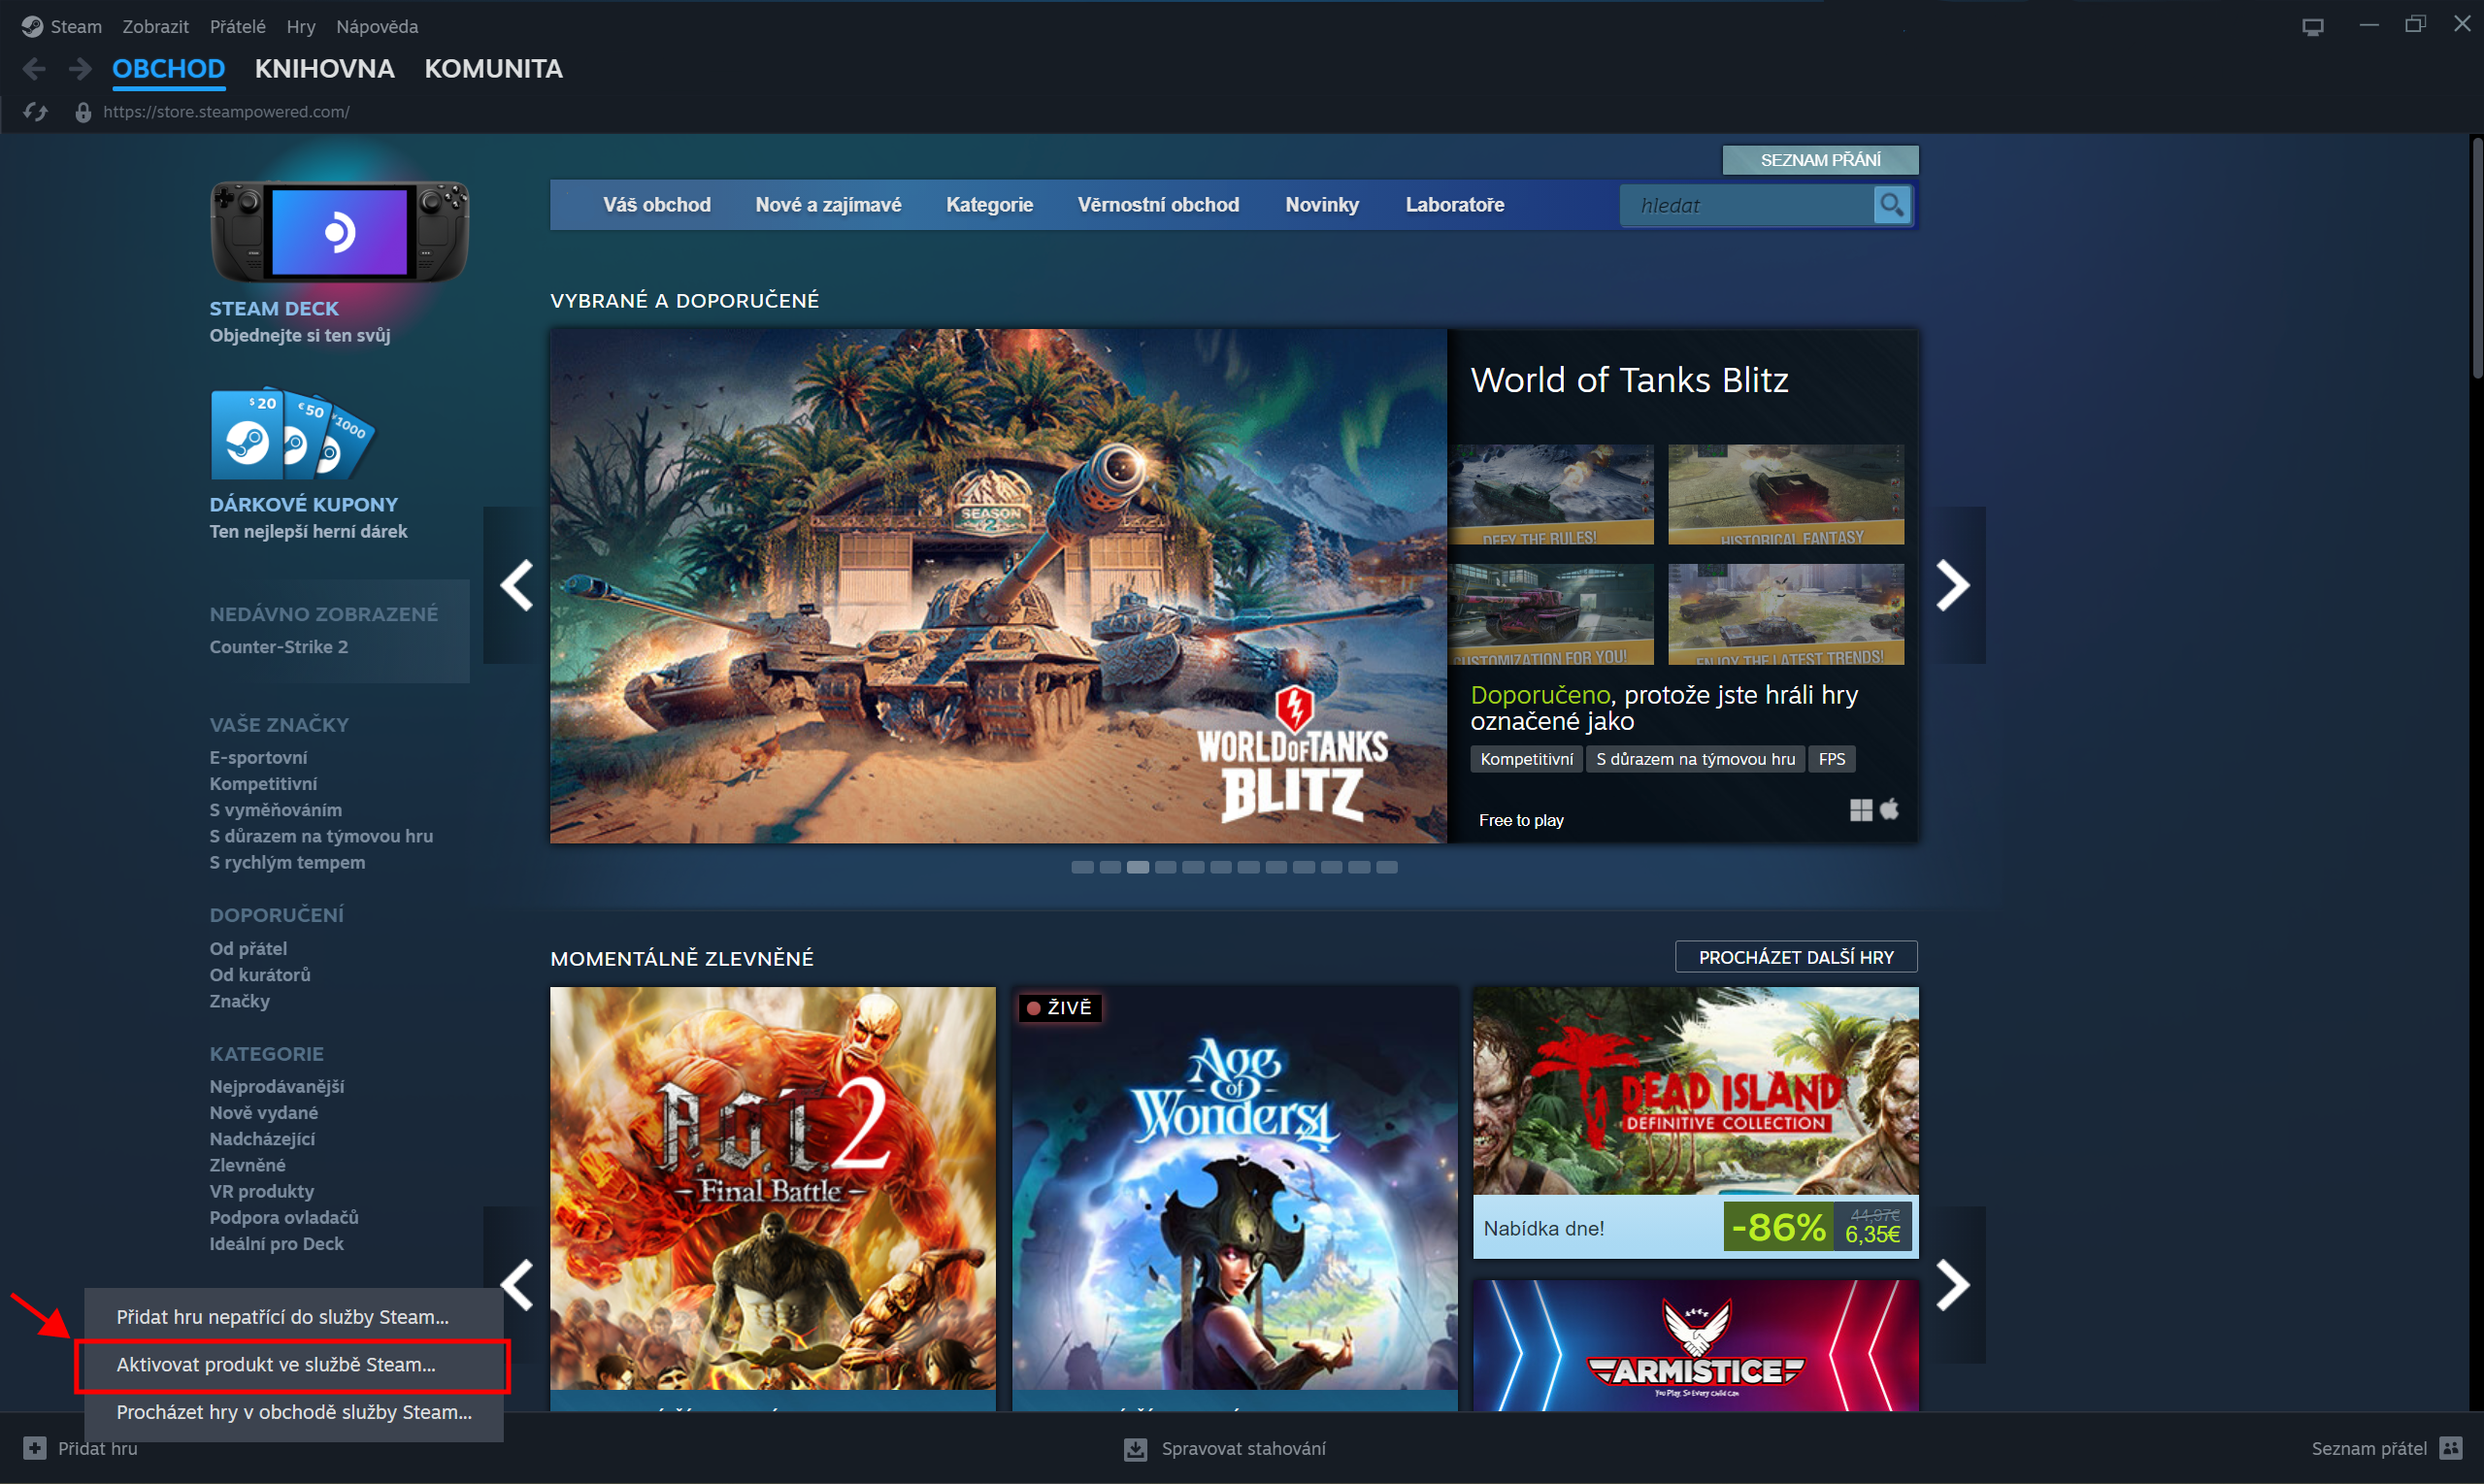Select the first carousel page indicator
The height and width of the screenshot is (1484, 2484).
coord(1082,867)
